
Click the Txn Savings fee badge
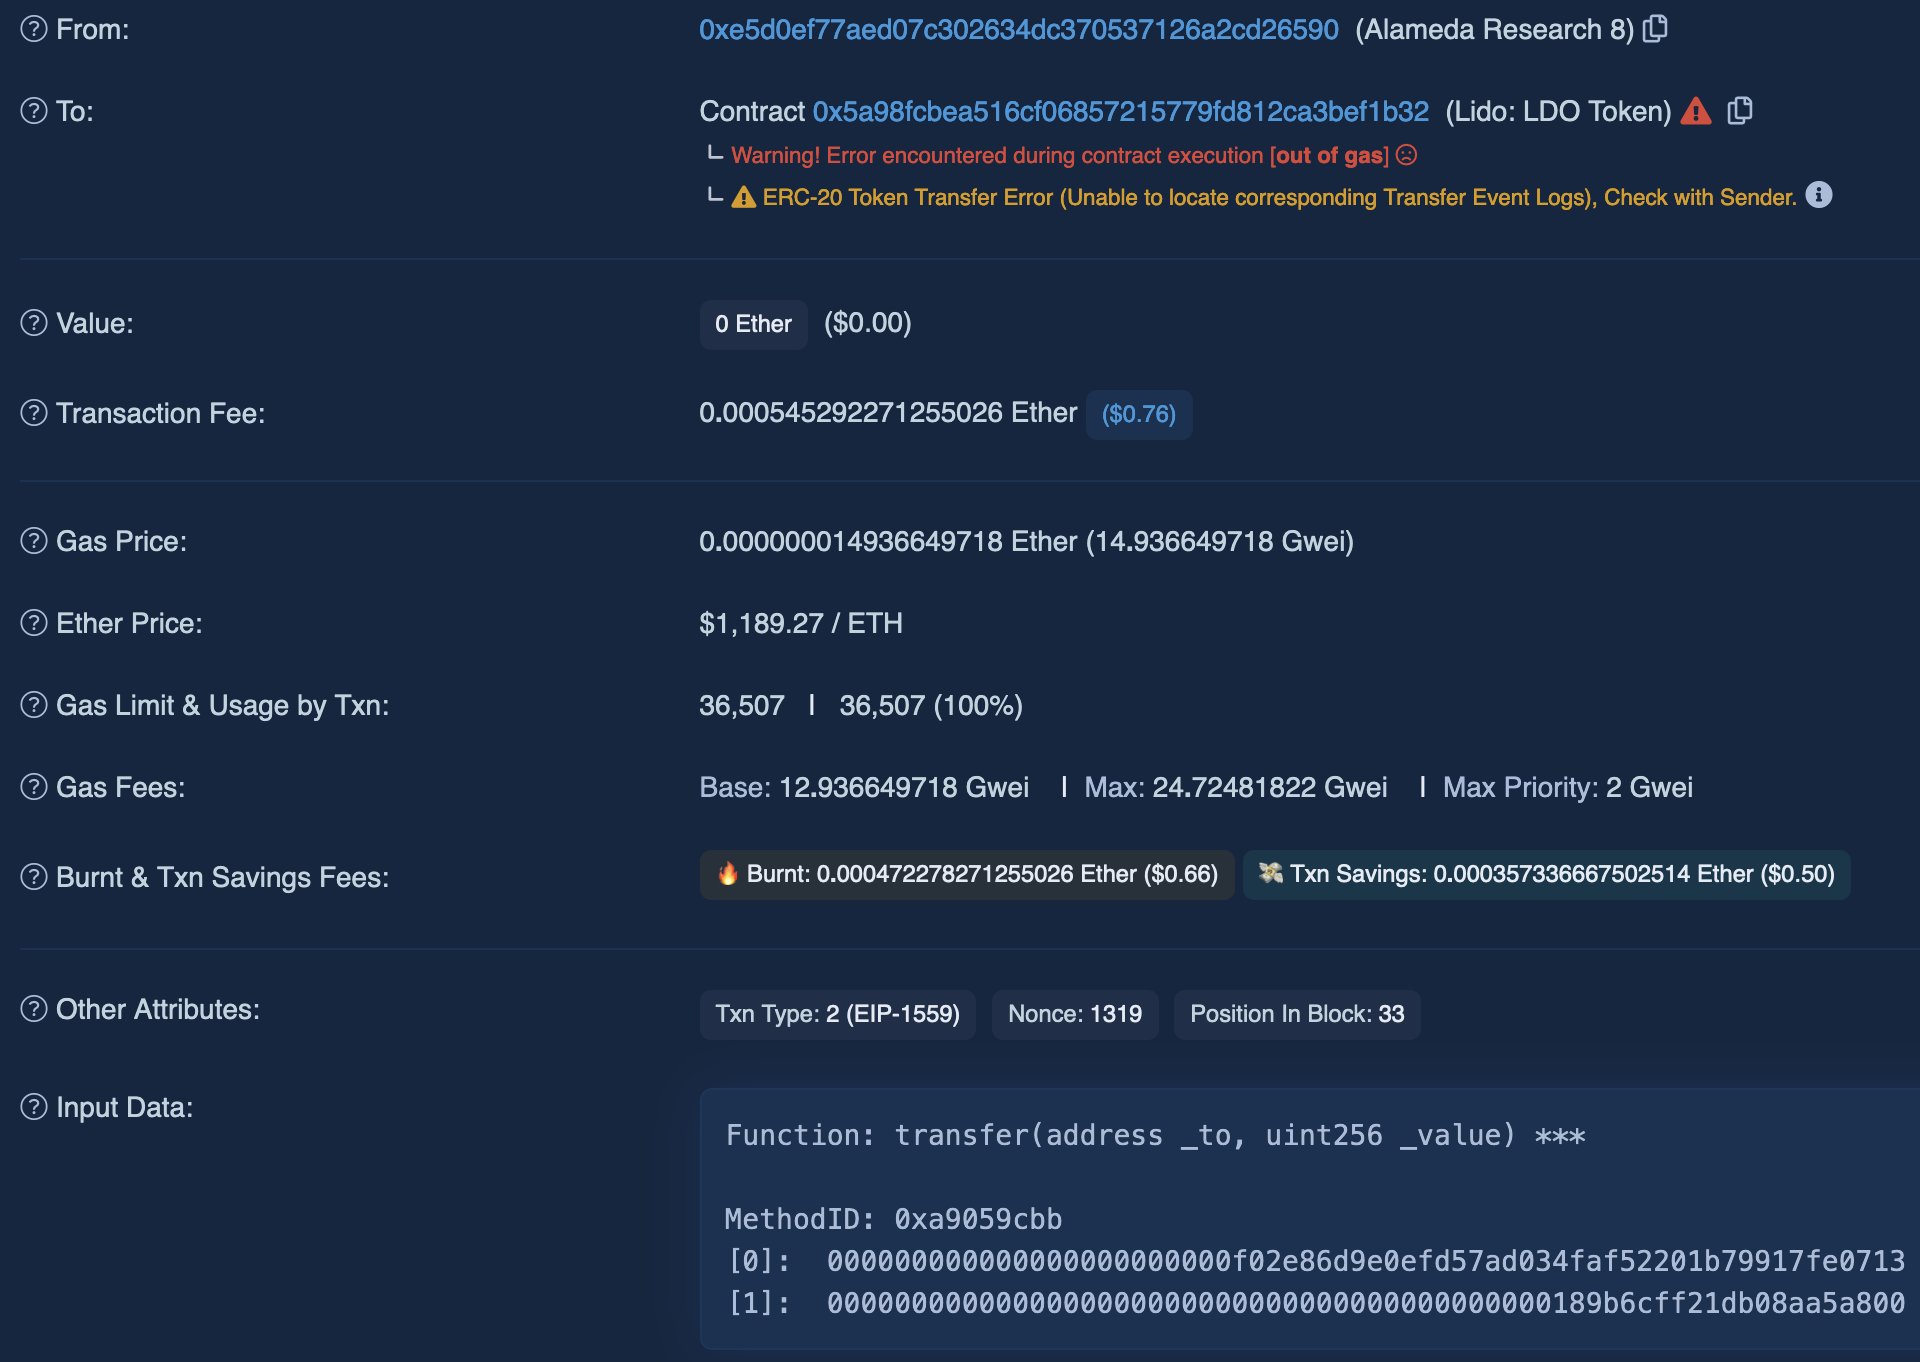(1546, 874)
